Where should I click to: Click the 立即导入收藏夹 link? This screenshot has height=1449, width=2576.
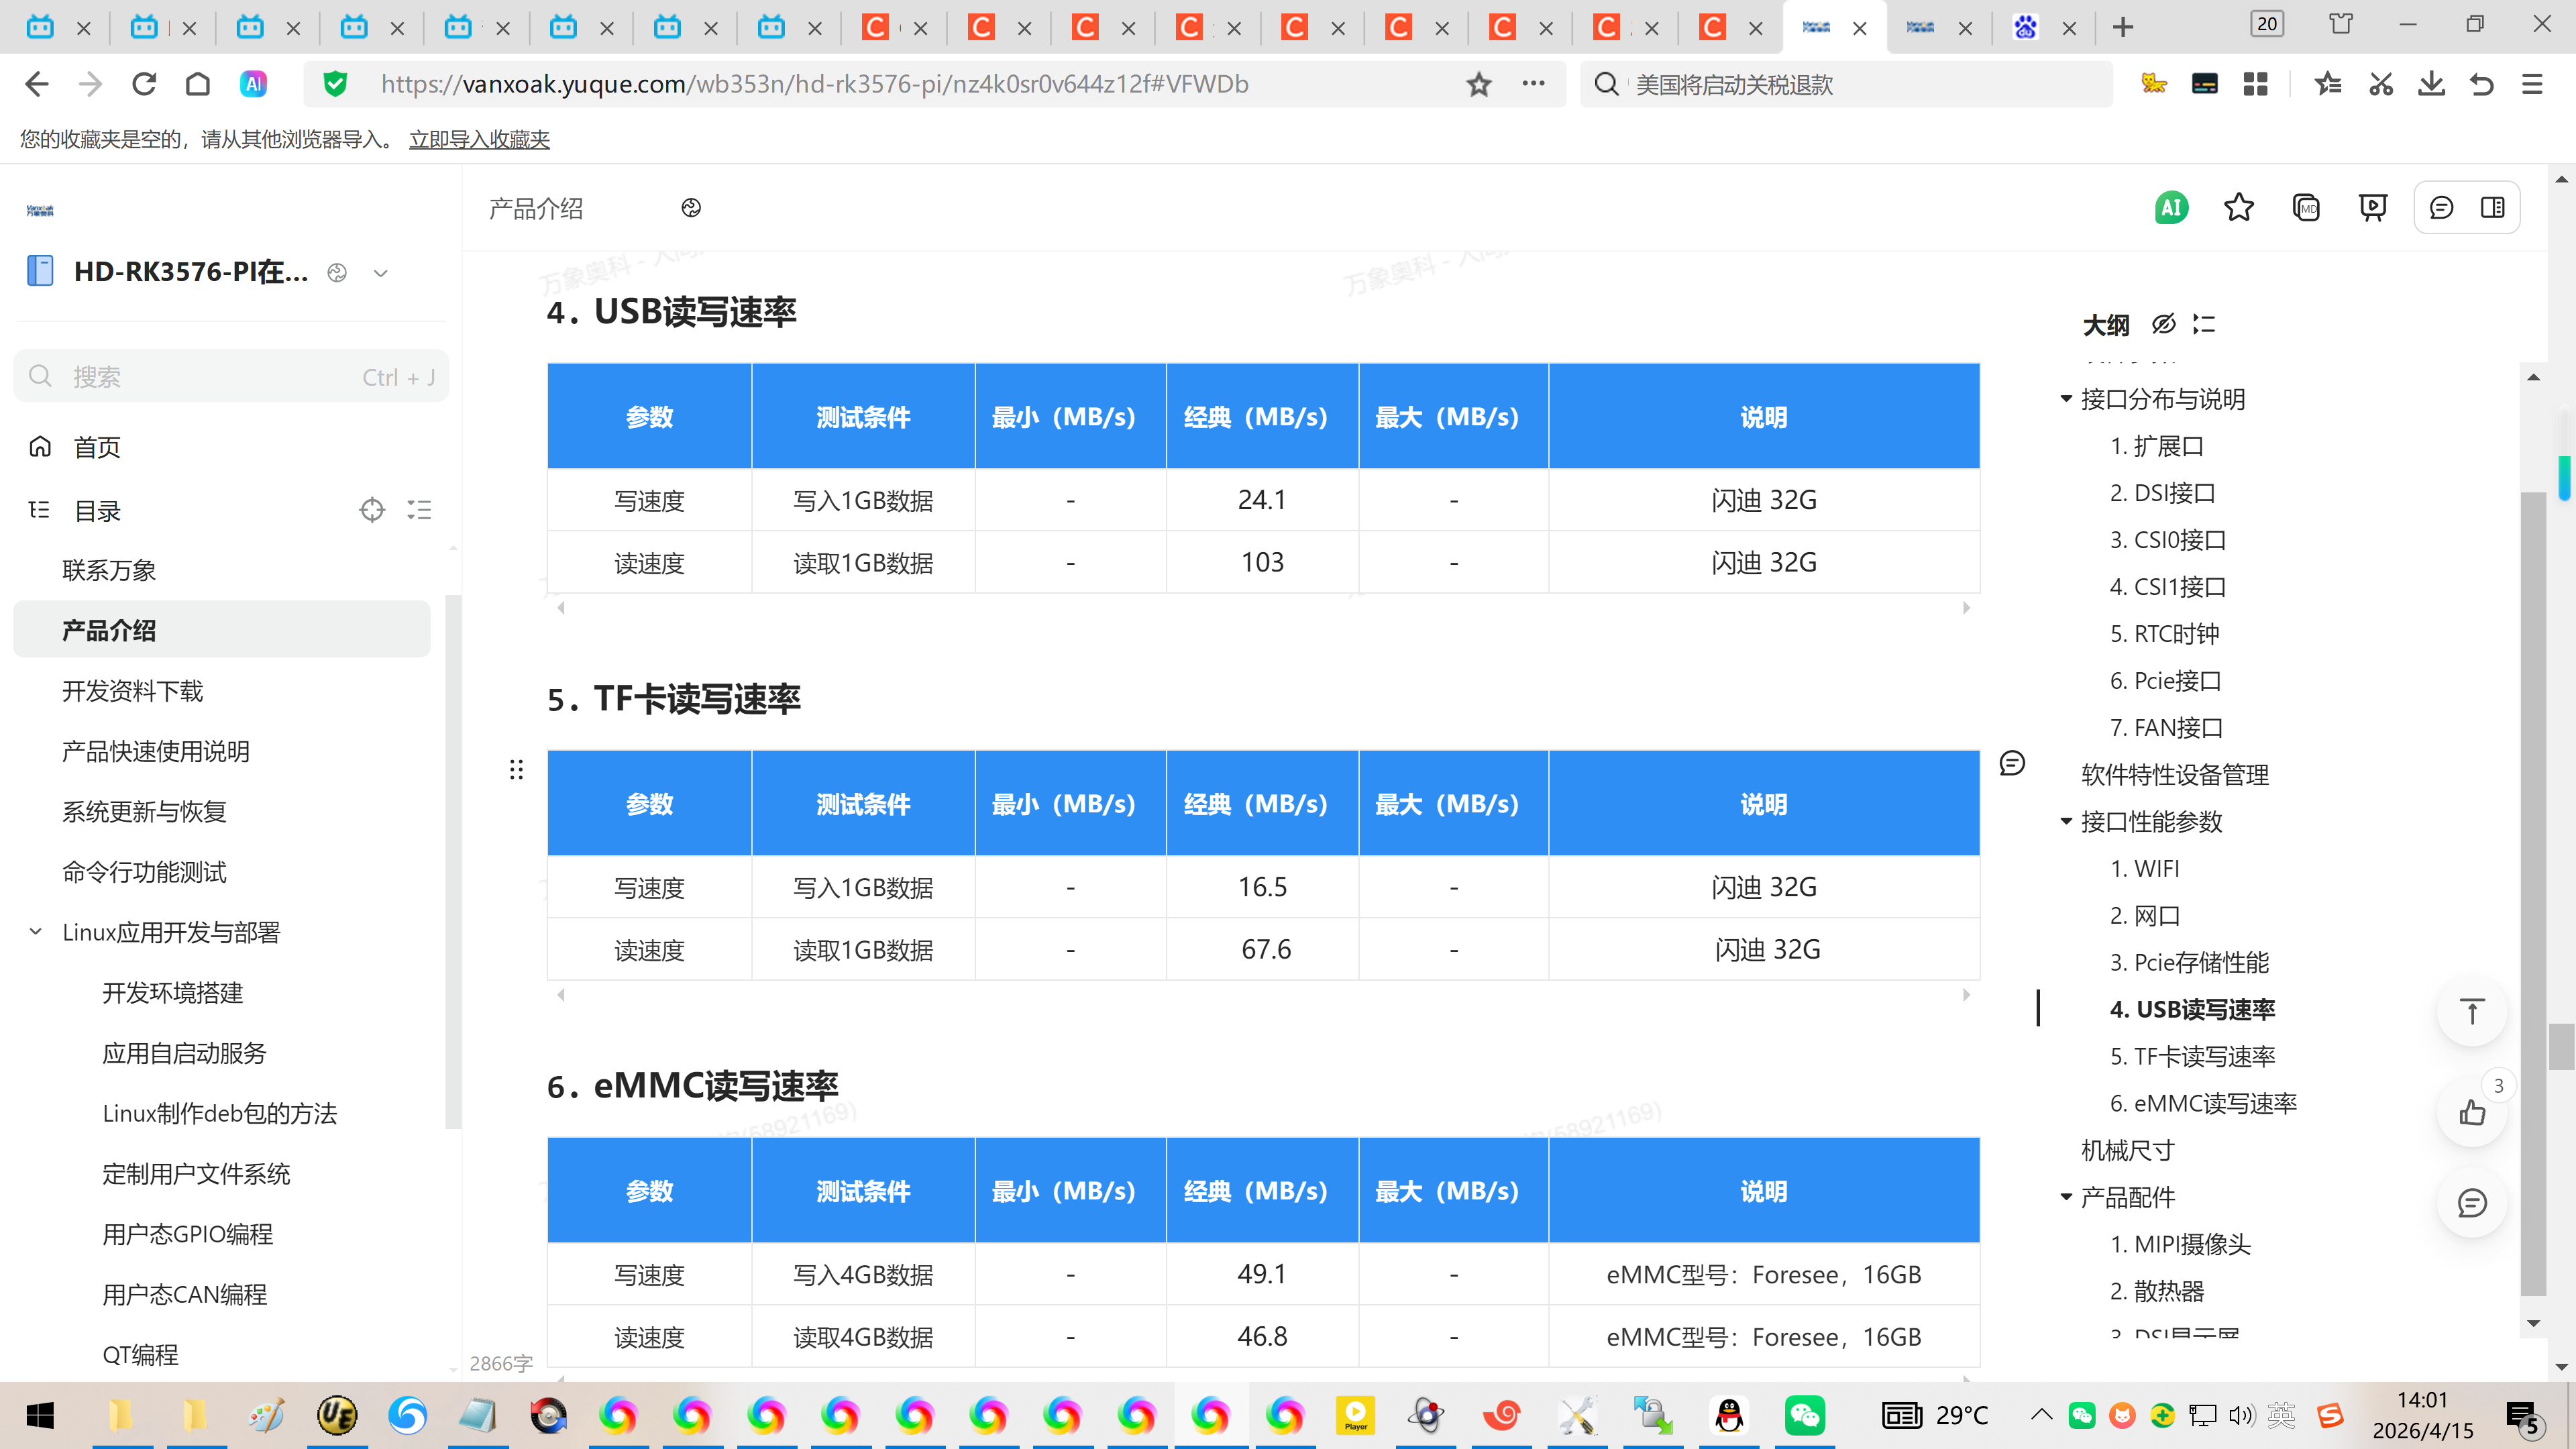[479, 139]
